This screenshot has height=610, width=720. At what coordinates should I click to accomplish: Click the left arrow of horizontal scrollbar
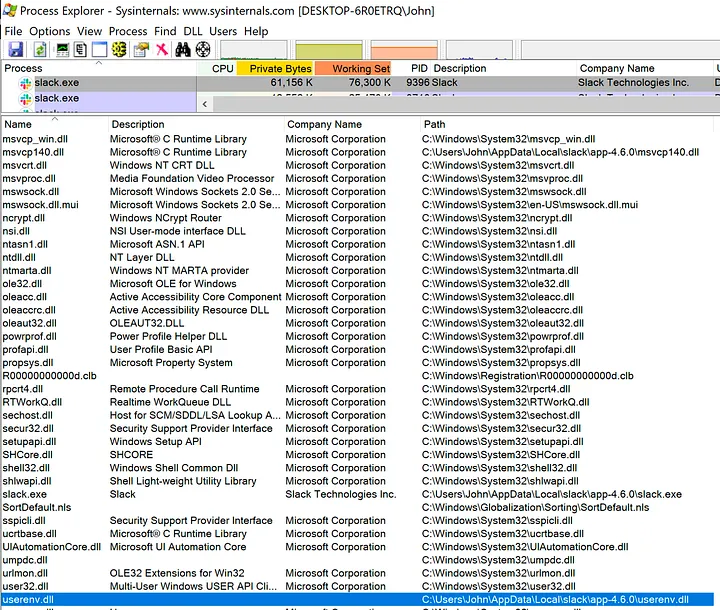pyautogui.click(x=206, y=103)
